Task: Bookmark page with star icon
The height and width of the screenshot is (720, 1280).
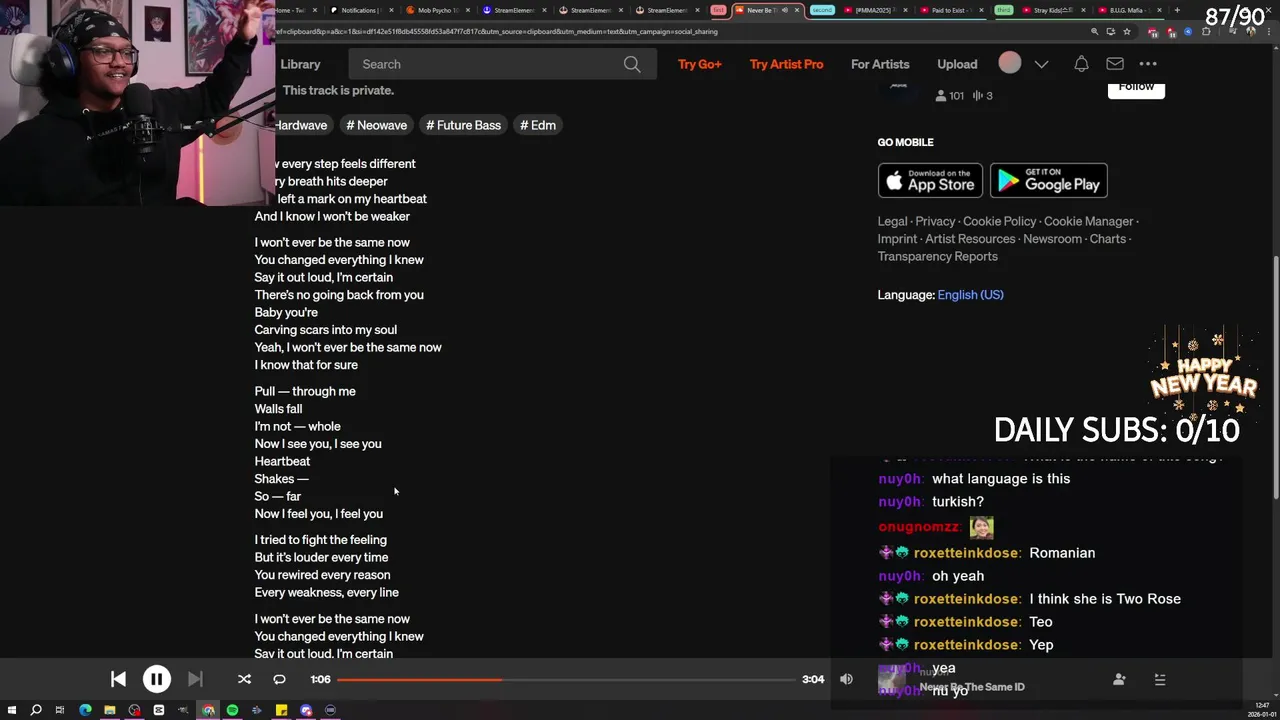Action: (1126, 32)
